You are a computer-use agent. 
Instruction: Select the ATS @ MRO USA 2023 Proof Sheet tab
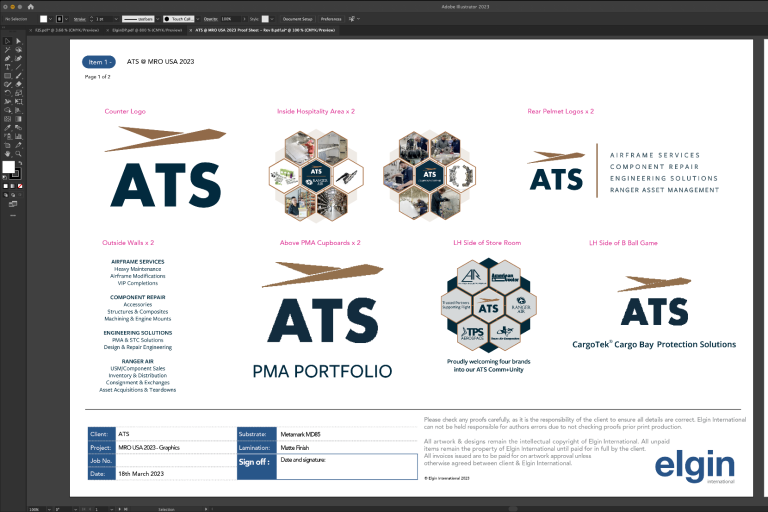tap(265, 30)
